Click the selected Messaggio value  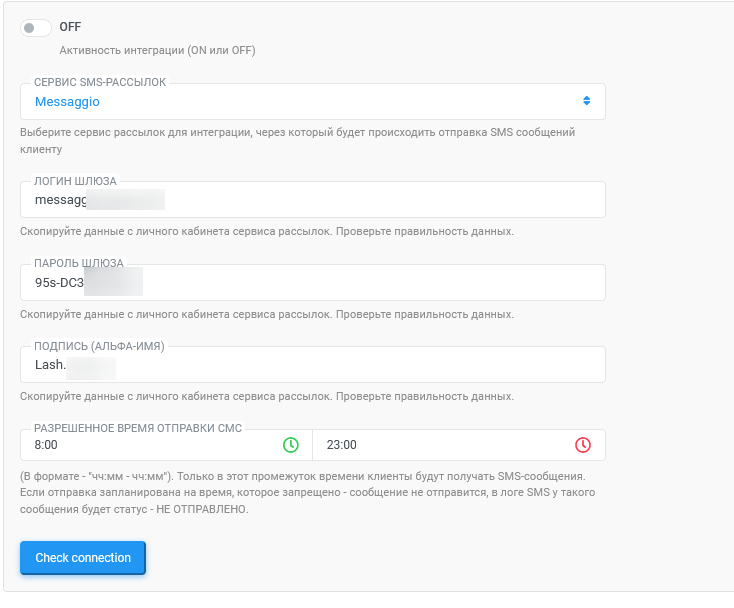coord(67,102)
